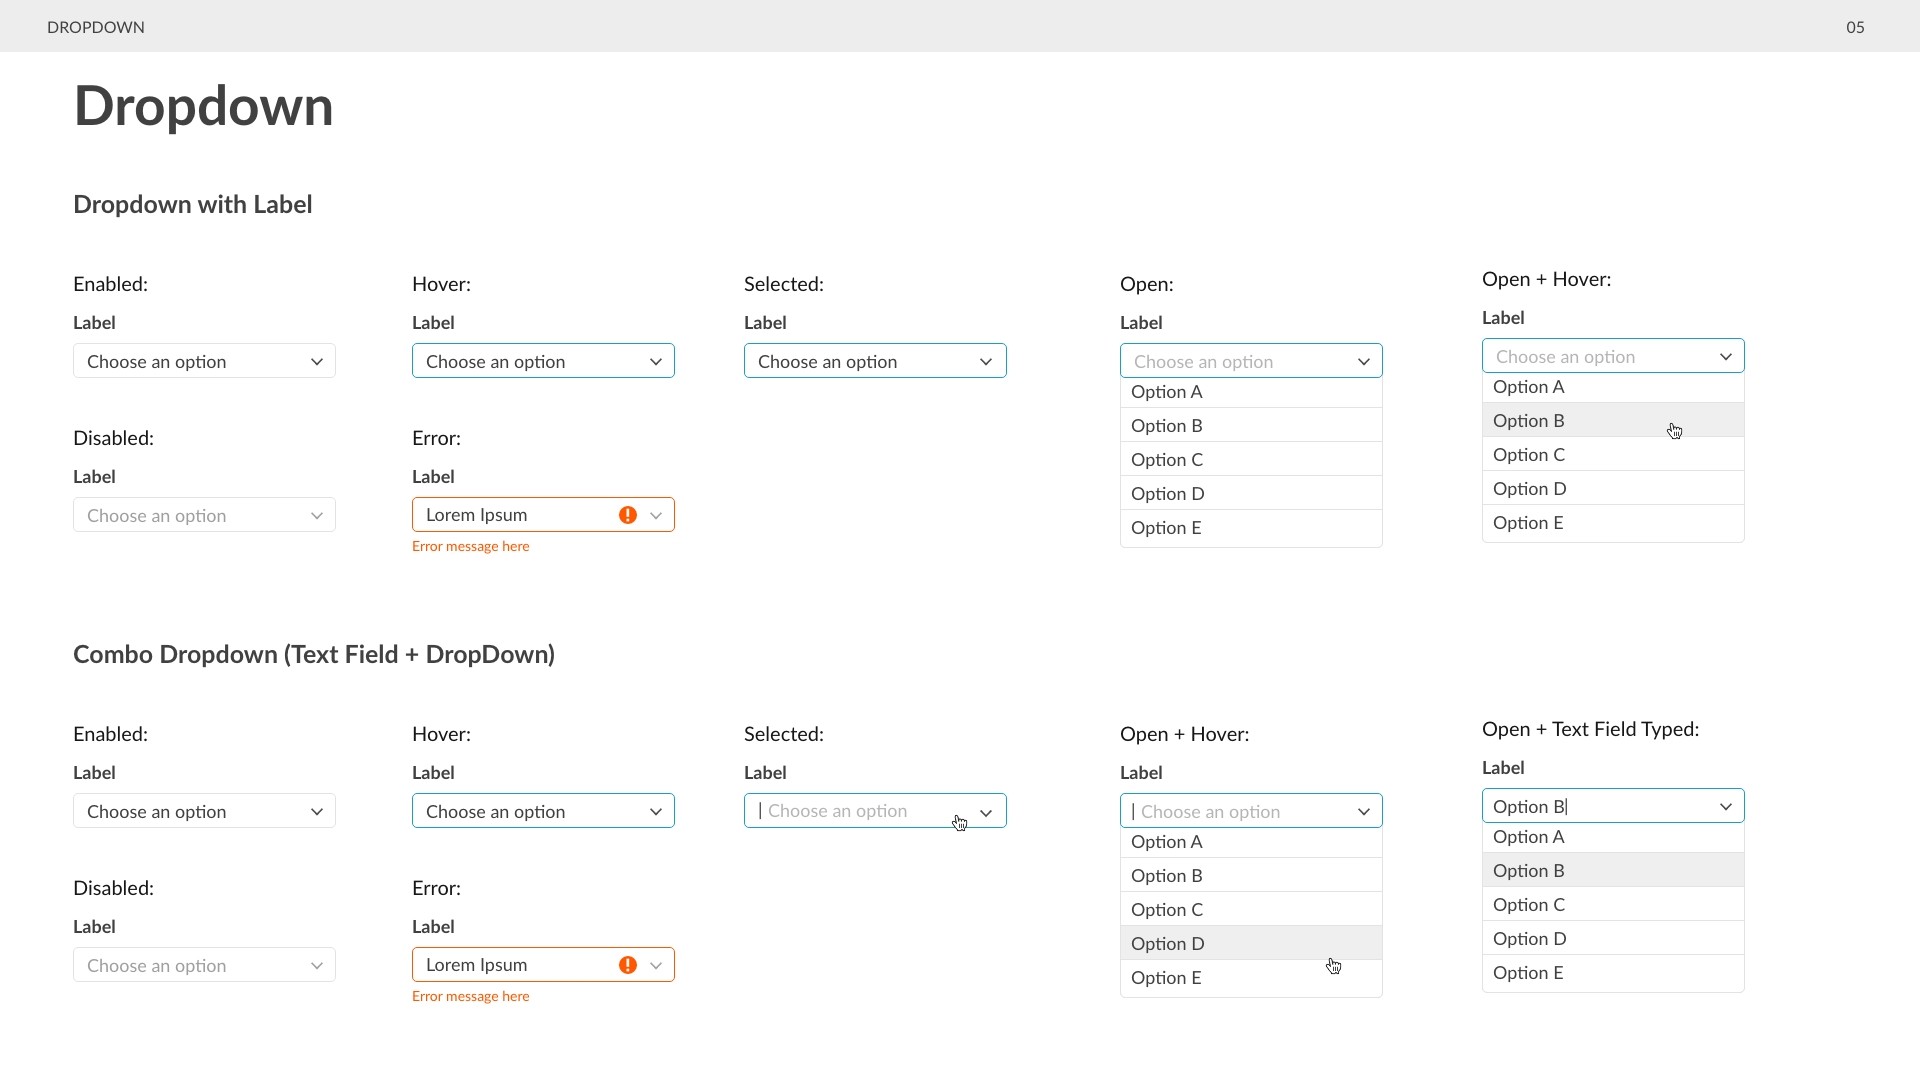Screen dimensions: 1920x1080
Task: Click the chevron in the combo Error Lorem Ipsum field
Action: click(656, 966)
